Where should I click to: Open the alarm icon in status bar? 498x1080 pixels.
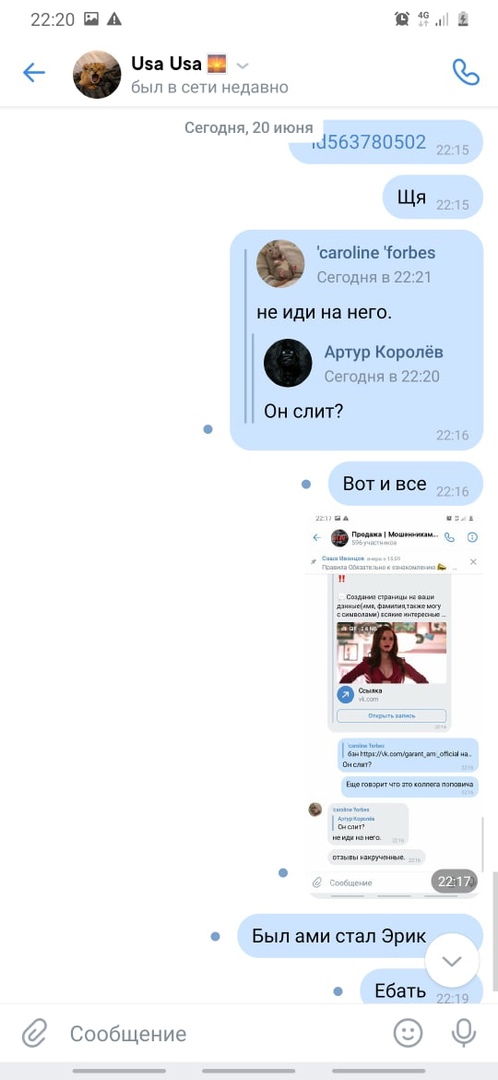pyautogui.click(x=402, y=19)
